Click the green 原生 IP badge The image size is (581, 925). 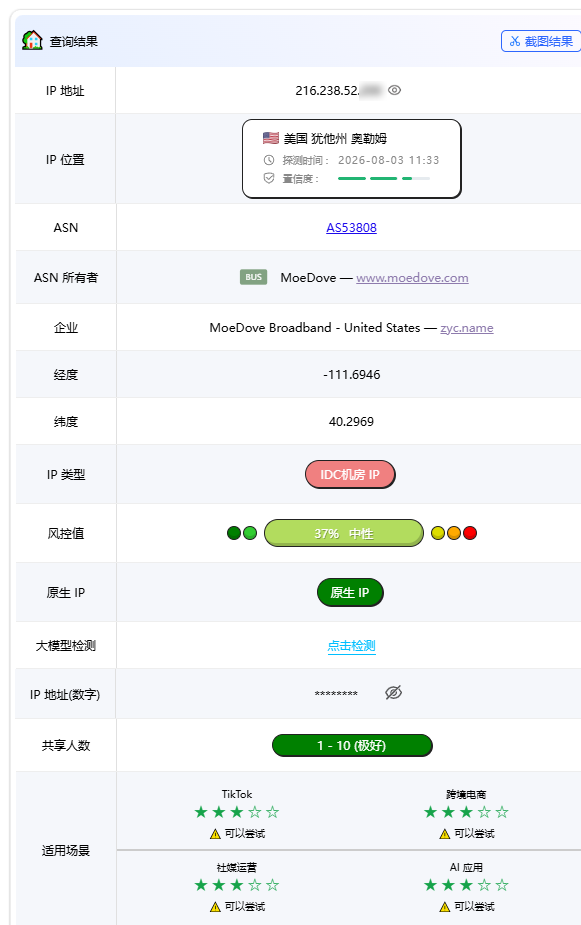click(350, 592)
